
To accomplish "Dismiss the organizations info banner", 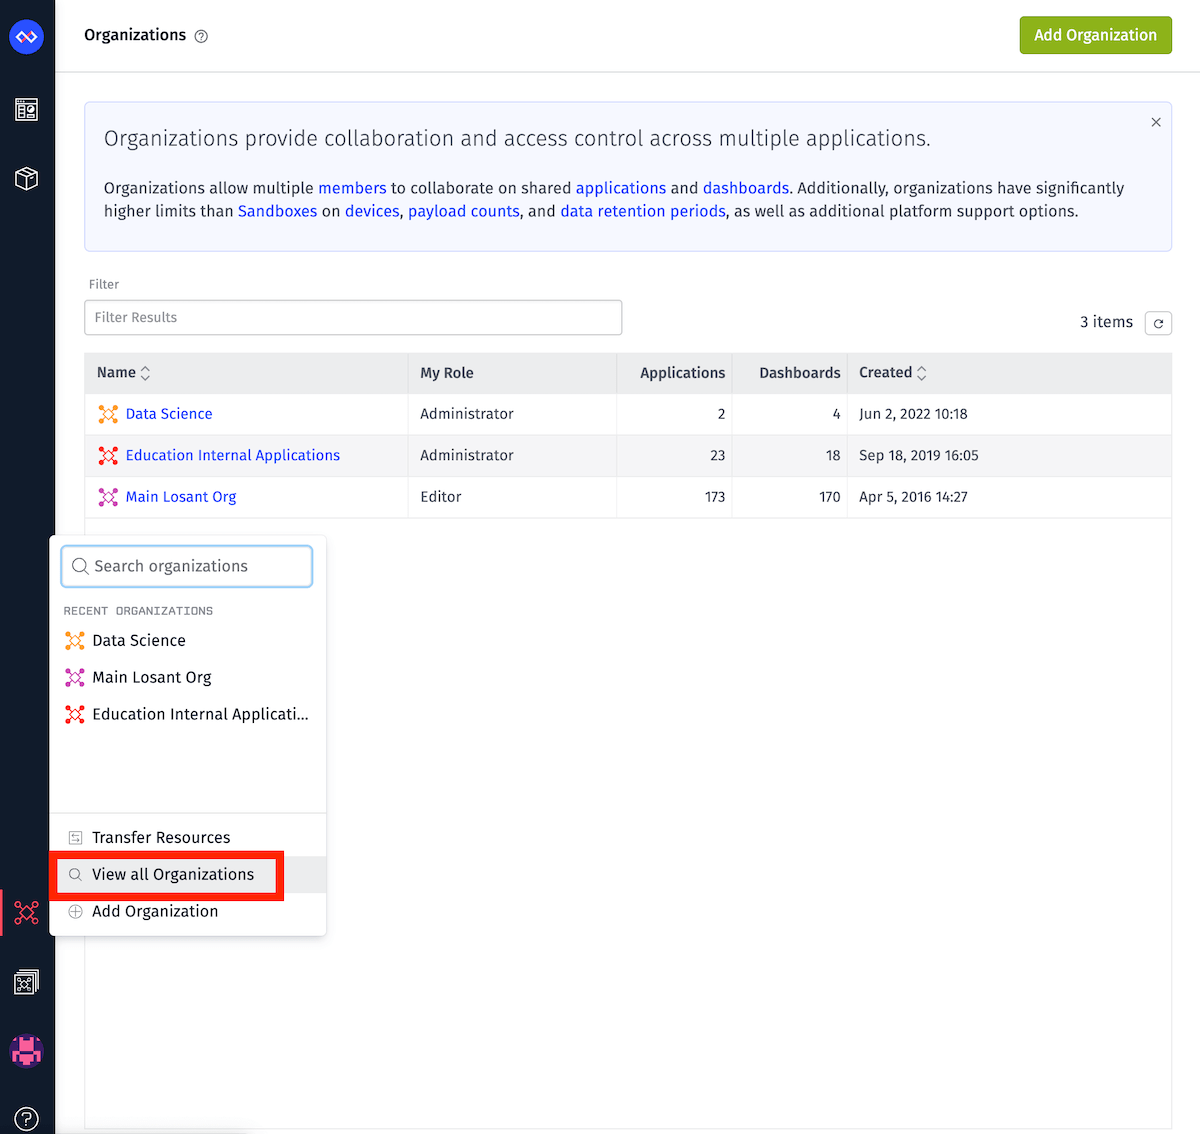I will tap(1156, 122).
